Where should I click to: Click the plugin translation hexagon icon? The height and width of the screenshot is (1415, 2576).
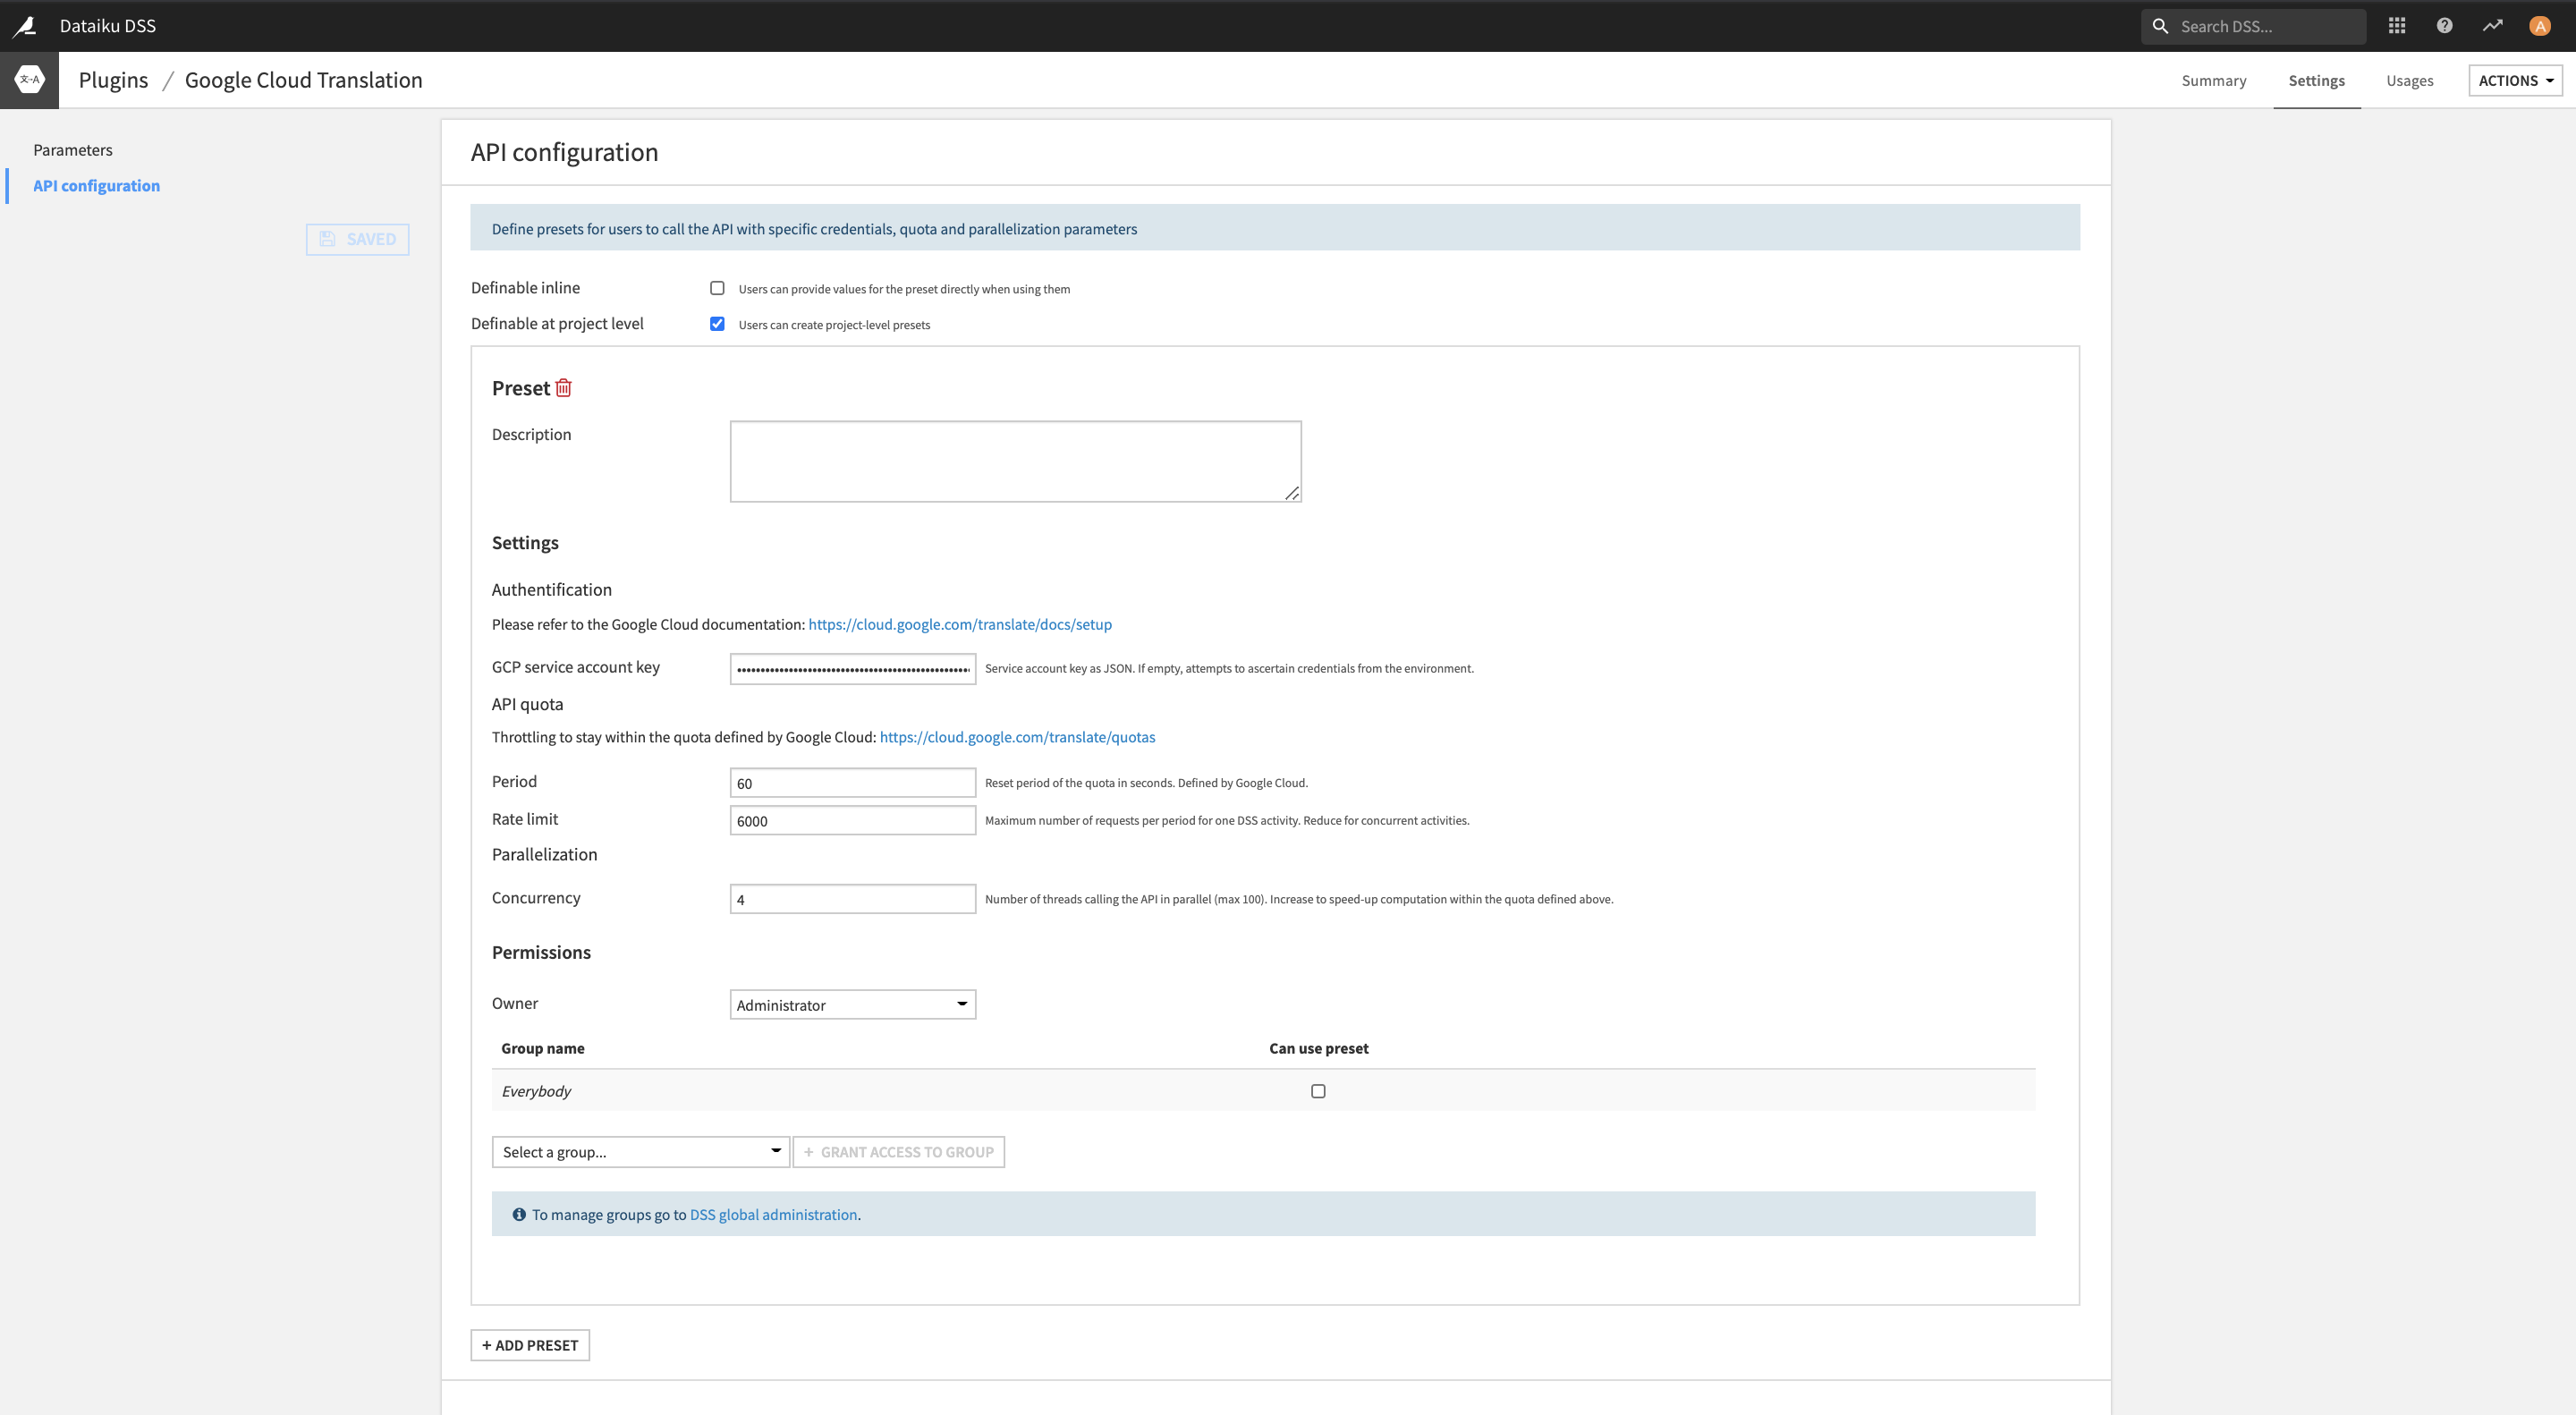coord(29,80)
